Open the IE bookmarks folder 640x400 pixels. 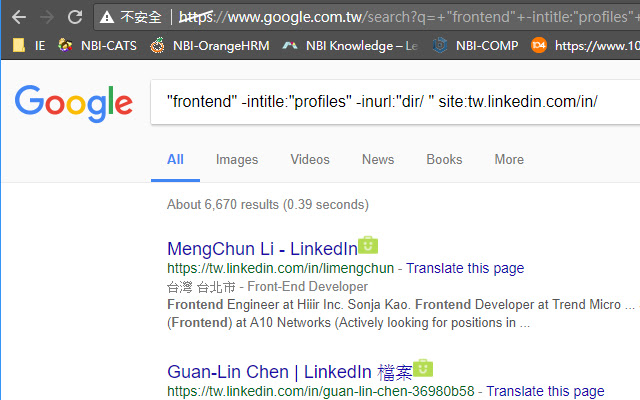[30, 45]
